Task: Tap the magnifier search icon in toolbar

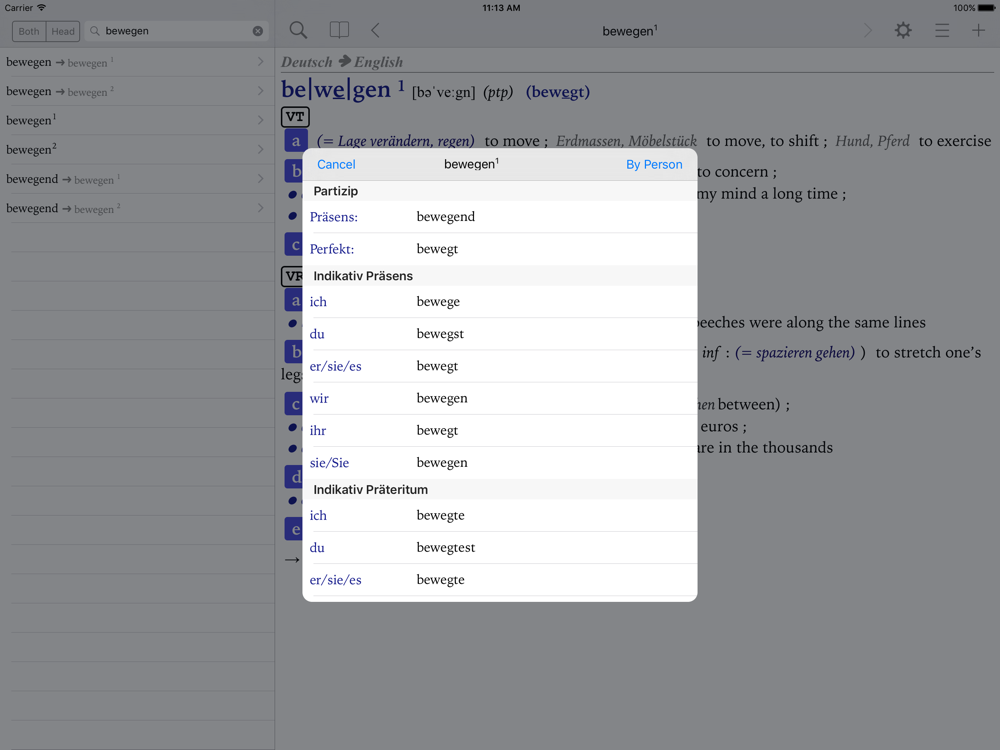Action: click(298, 30)
